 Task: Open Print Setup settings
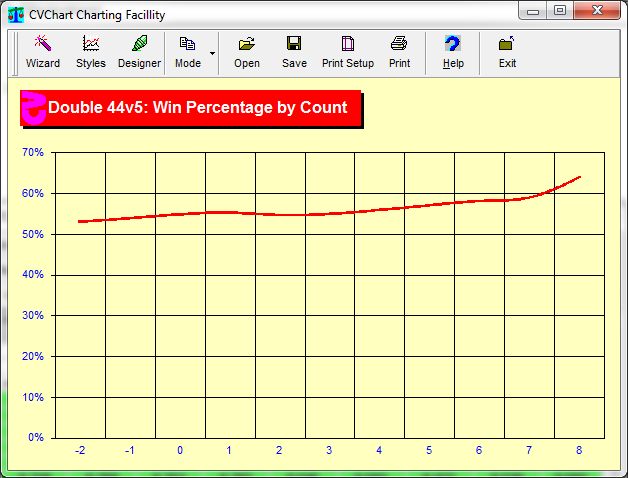click(x=347, y=52)
